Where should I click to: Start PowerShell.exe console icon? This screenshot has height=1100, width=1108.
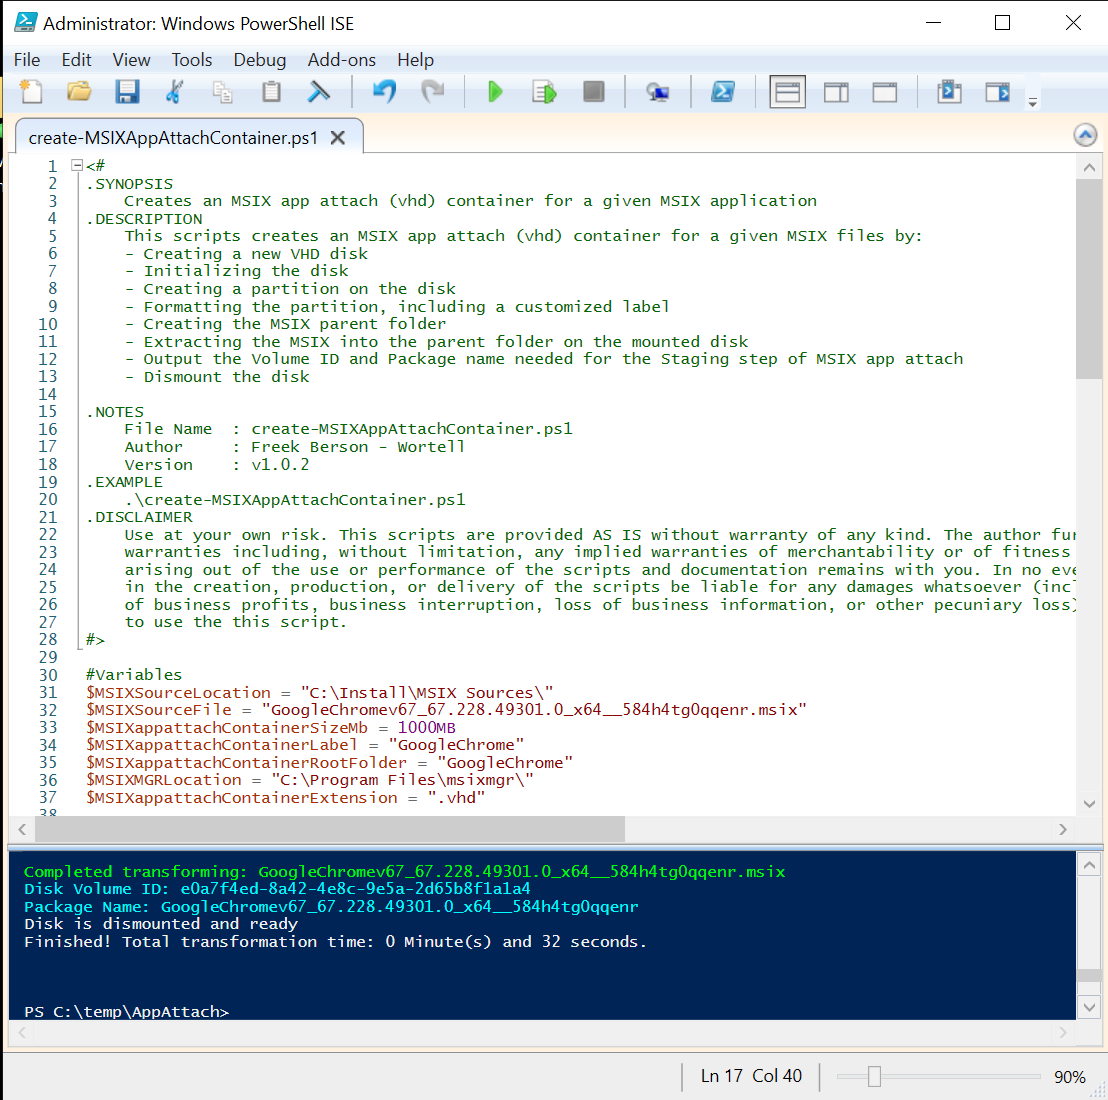[722, 92]
